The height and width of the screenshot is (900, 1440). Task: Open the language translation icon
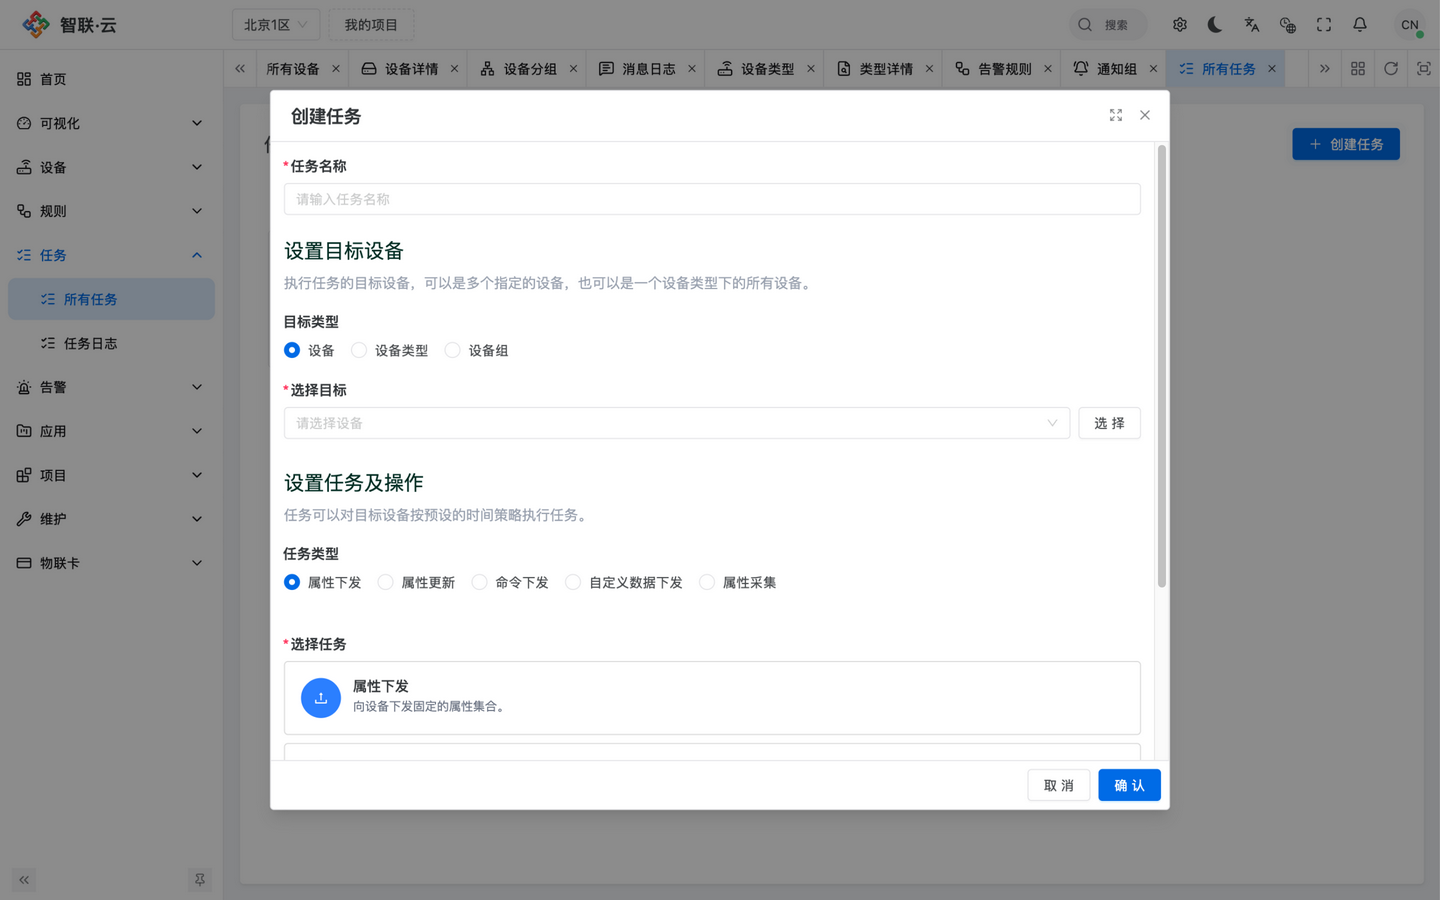pyautogui.click(x=1251, y=25)
